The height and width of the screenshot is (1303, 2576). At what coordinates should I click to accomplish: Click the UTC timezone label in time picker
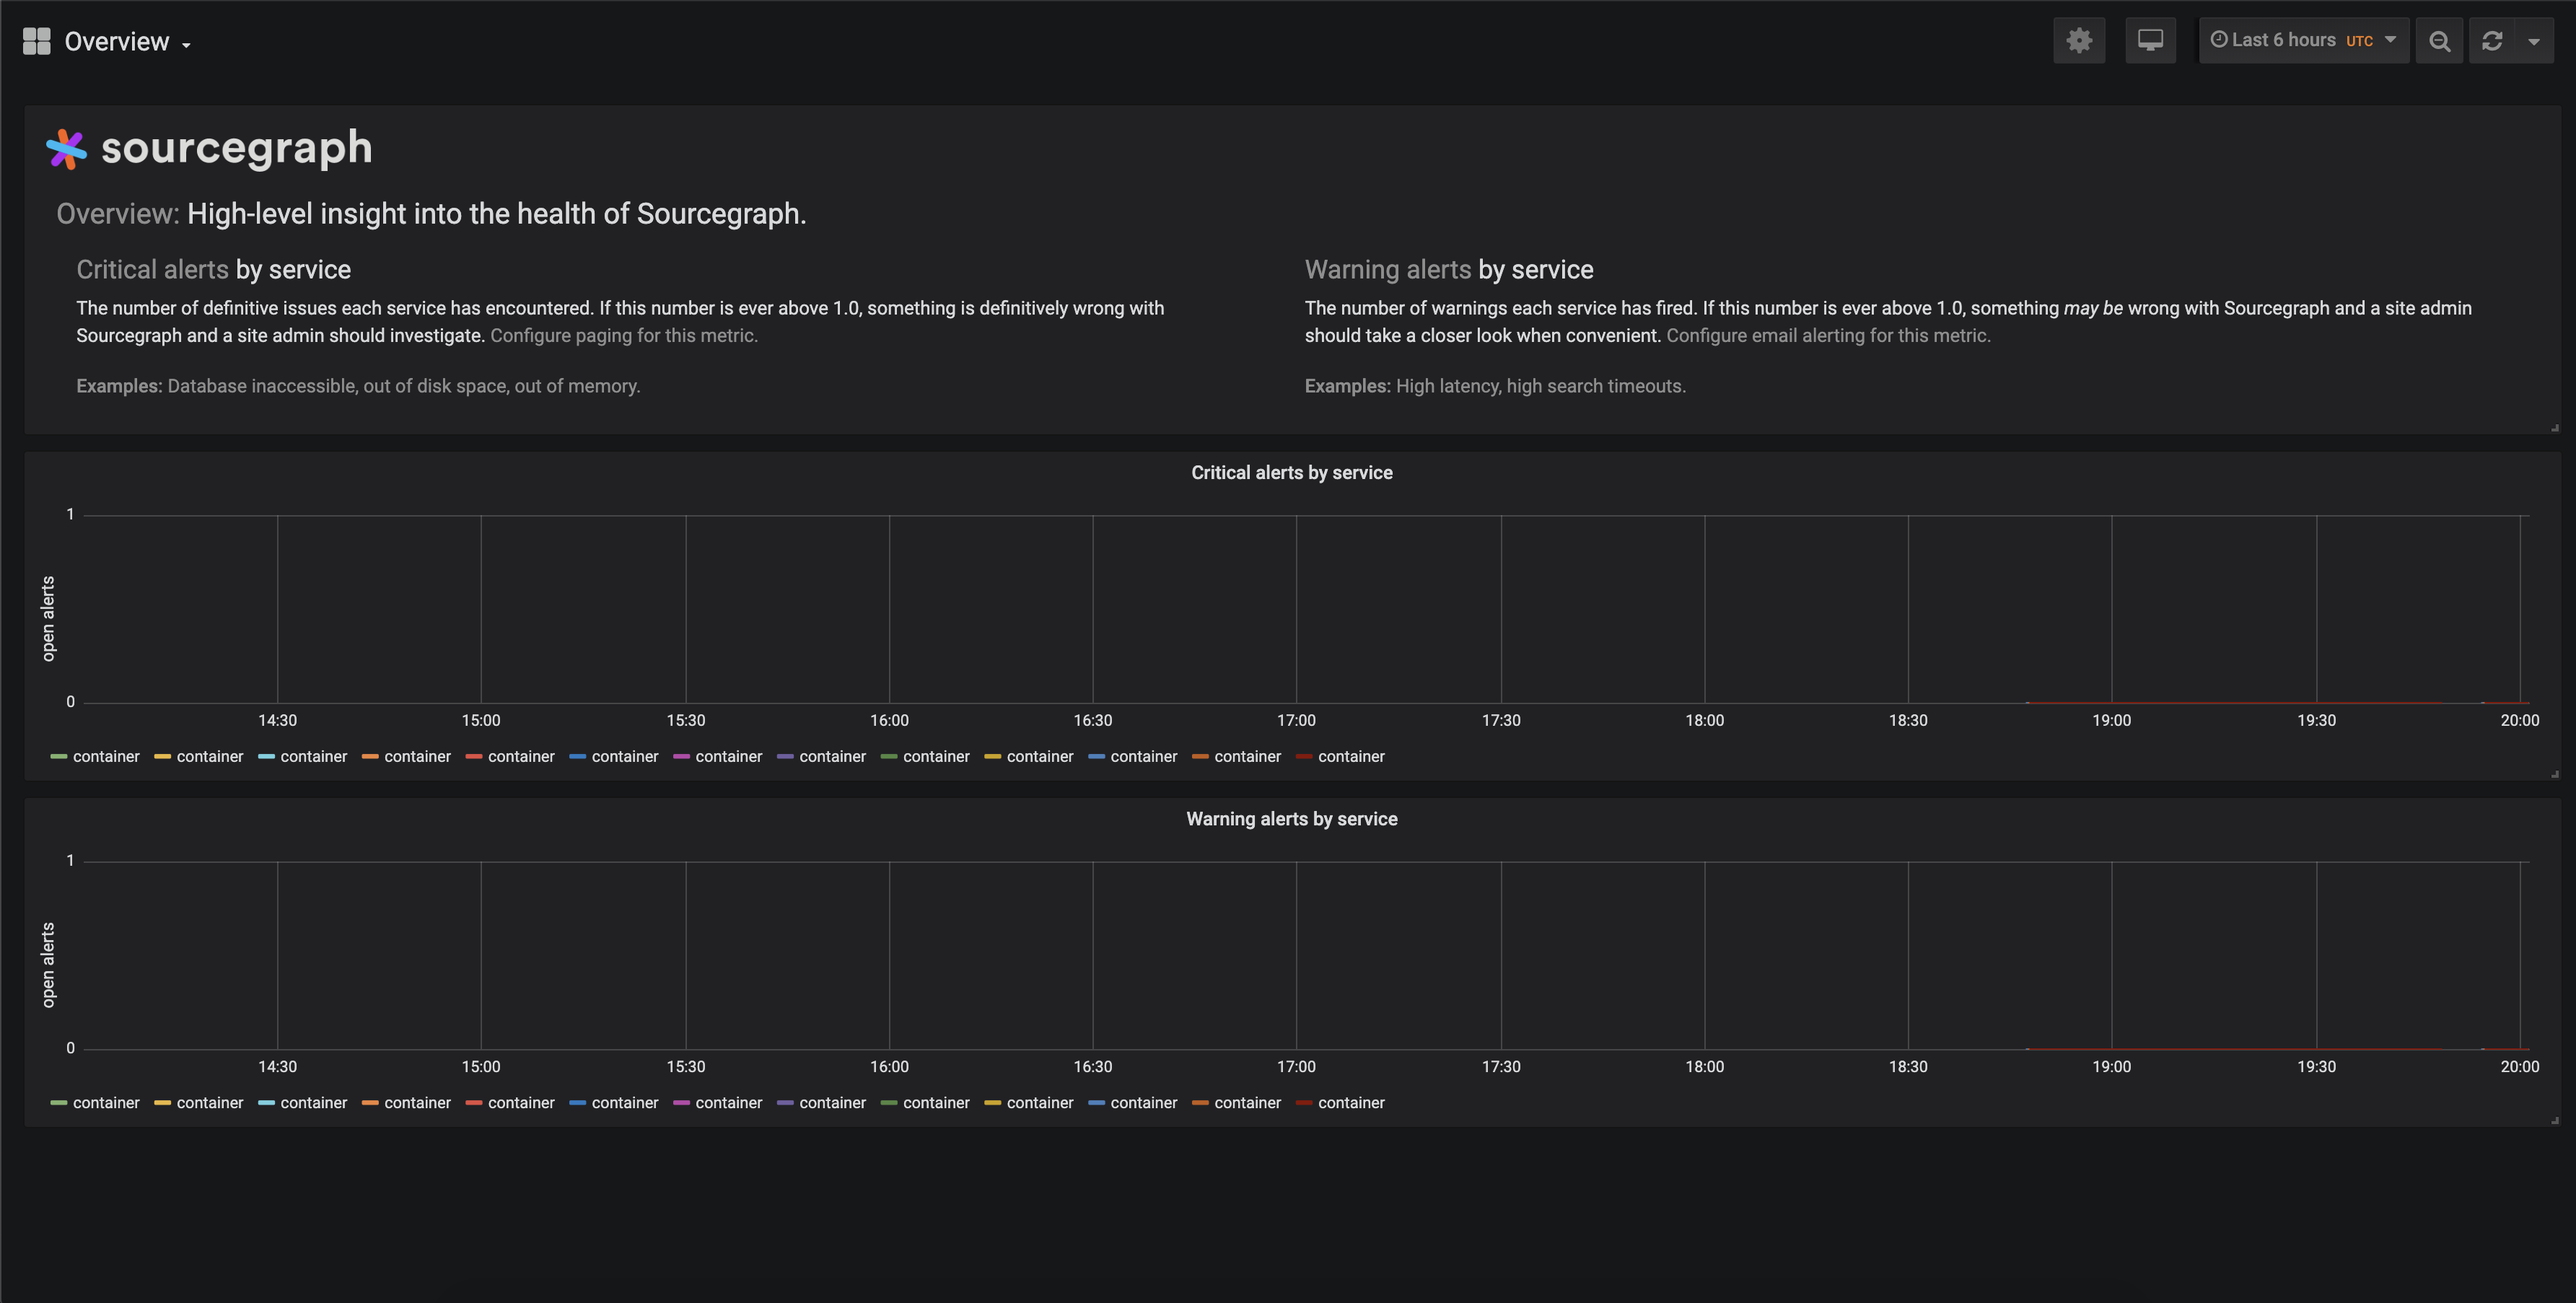click(2359, 41)
